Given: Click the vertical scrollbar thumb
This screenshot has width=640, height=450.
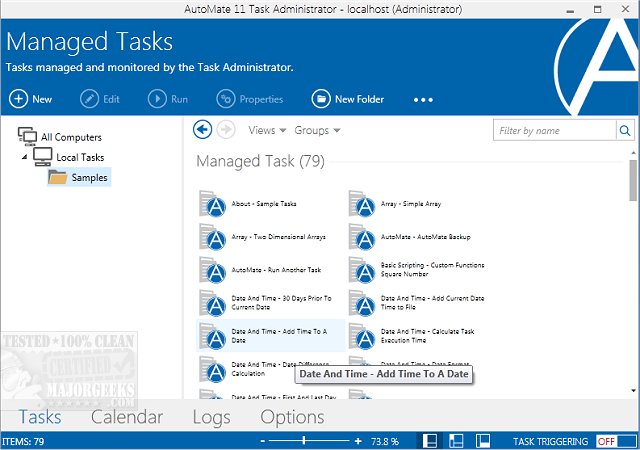Looking at the screenshot, I should (633, 180).
